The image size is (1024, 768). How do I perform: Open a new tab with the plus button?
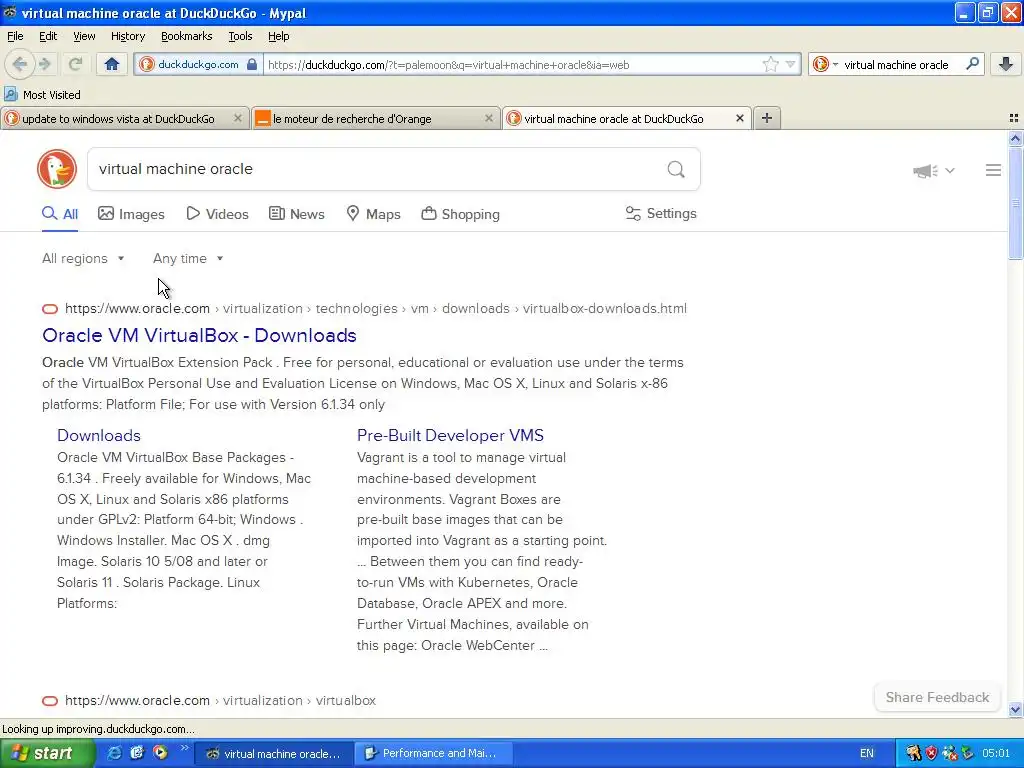767,118
